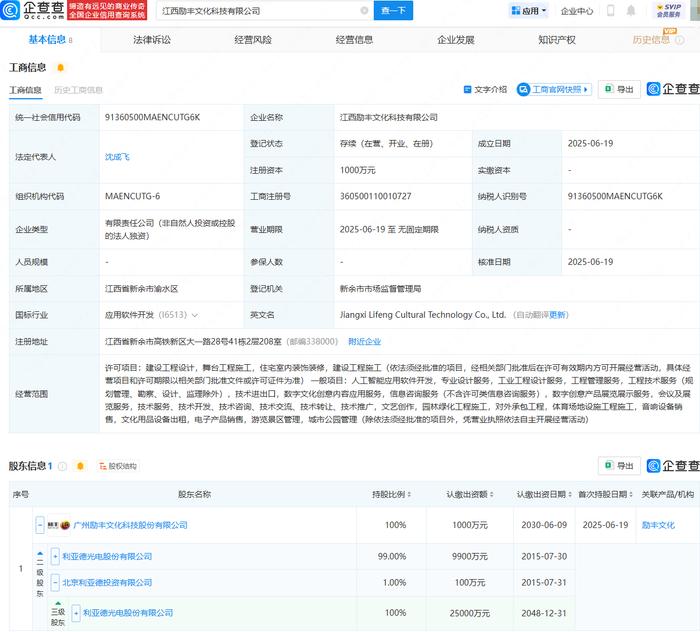Expand 应用软件开发 industry chevron
This screenshot has width=700, height=632.
(x=195, y=315)
